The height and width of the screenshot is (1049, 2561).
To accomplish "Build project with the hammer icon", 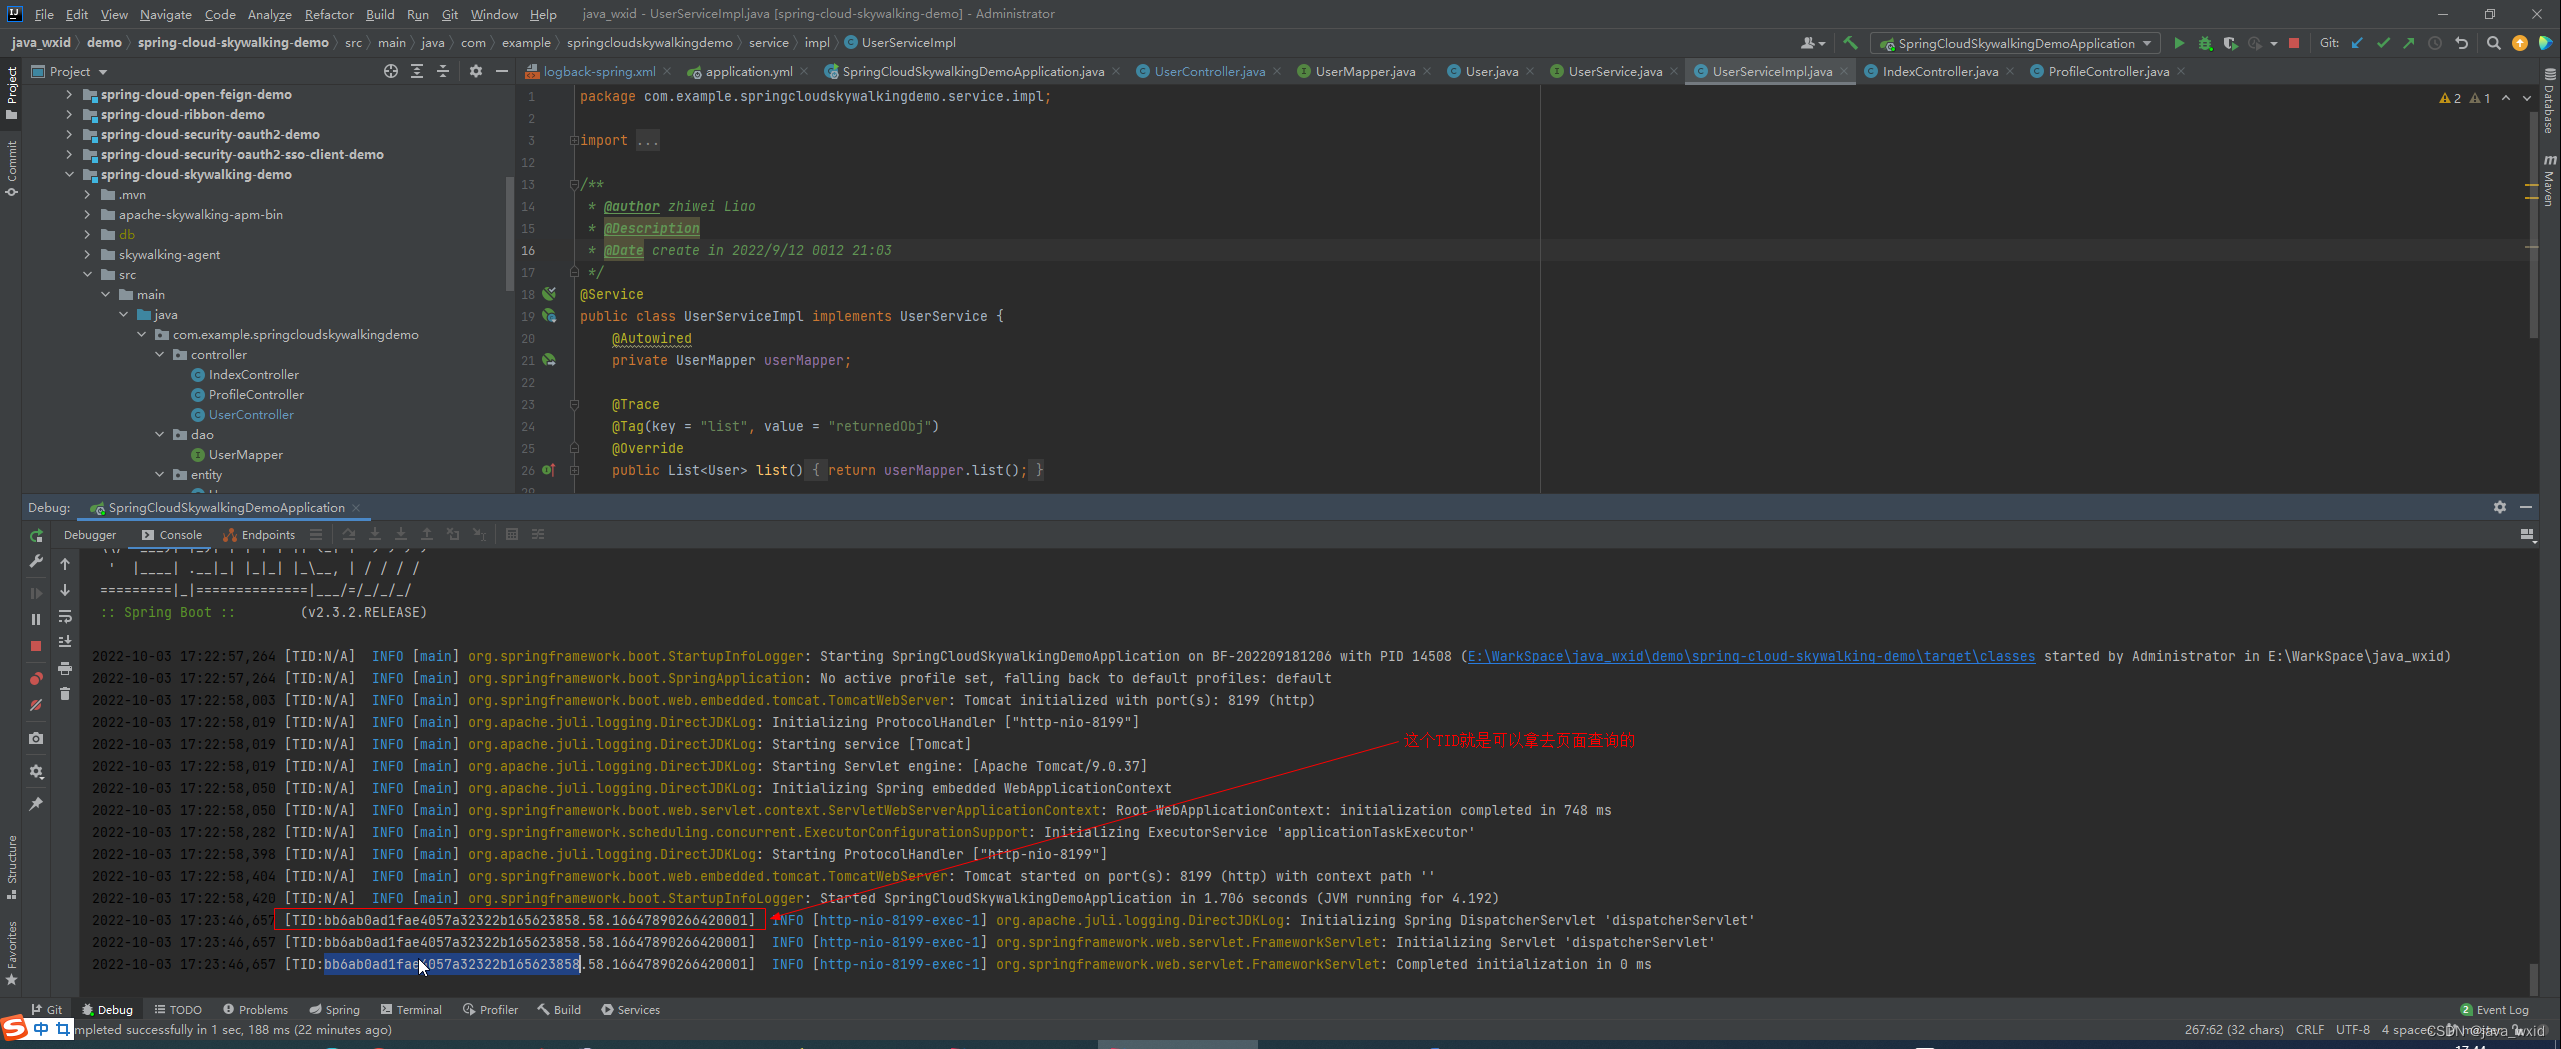I will click(x=1850, y=43).
